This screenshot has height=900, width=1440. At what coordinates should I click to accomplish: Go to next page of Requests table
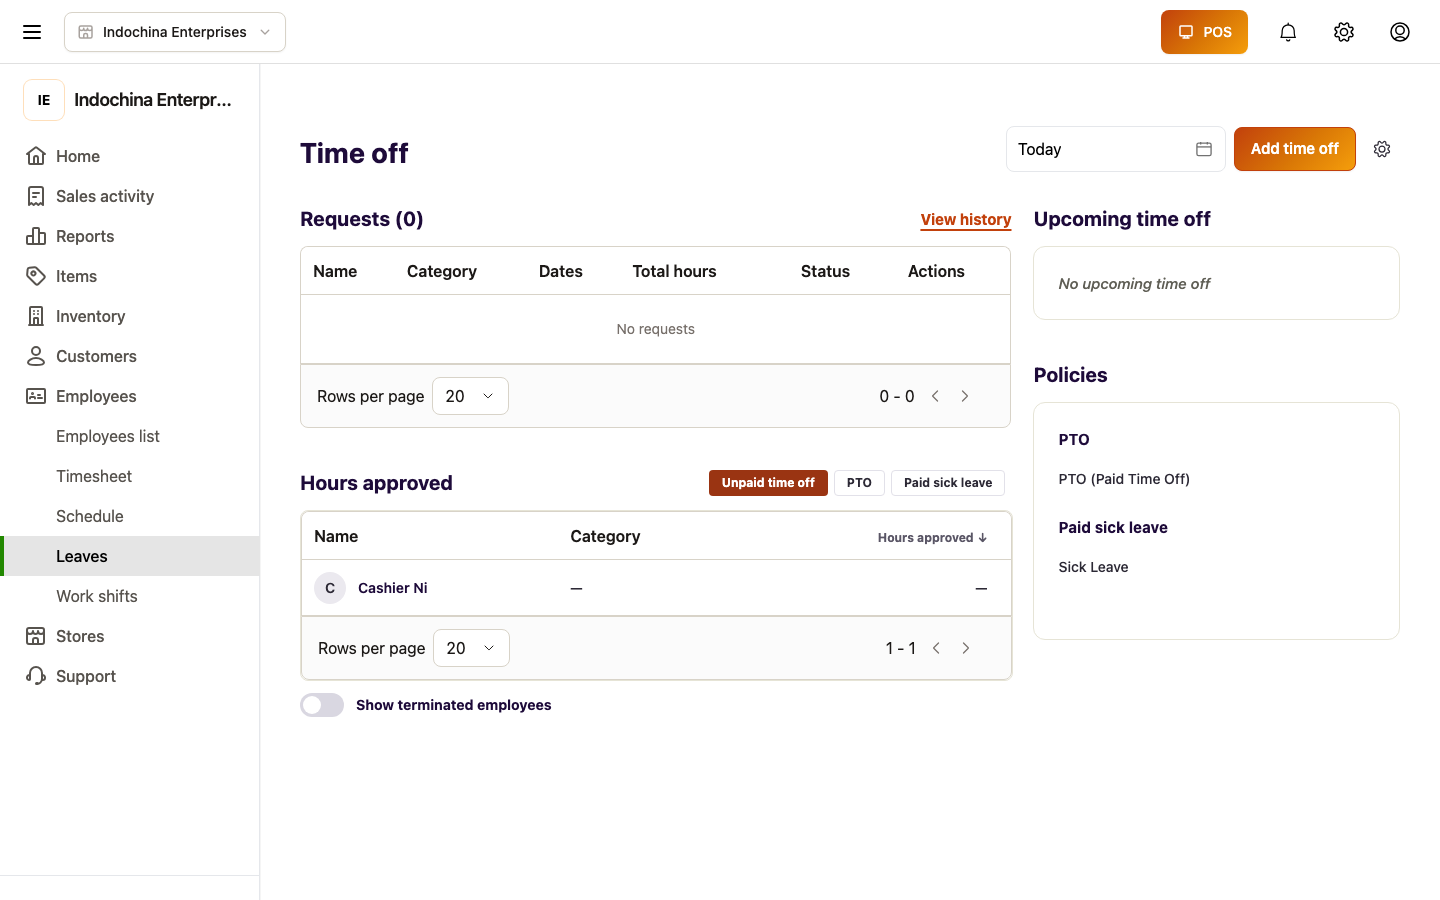click(x=965, y=396)
